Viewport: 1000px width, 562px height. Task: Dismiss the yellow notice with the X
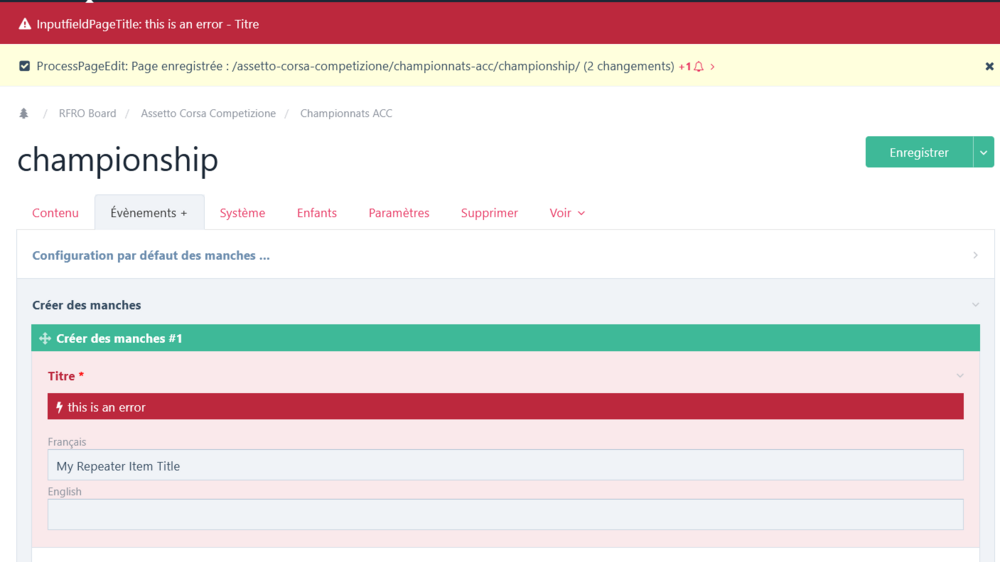(989, 67)
